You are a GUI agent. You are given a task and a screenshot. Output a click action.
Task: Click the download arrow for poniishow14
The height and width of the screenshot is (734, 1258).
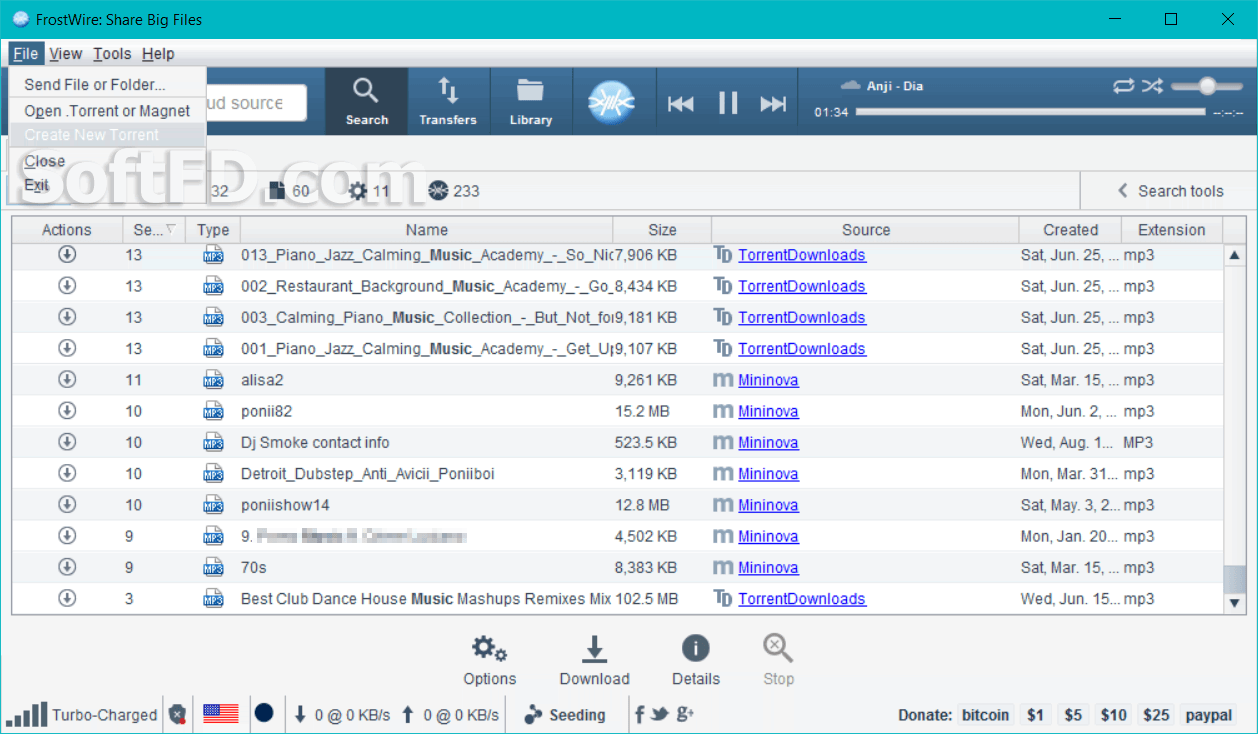pyautogui.click(x=67, y=505)
